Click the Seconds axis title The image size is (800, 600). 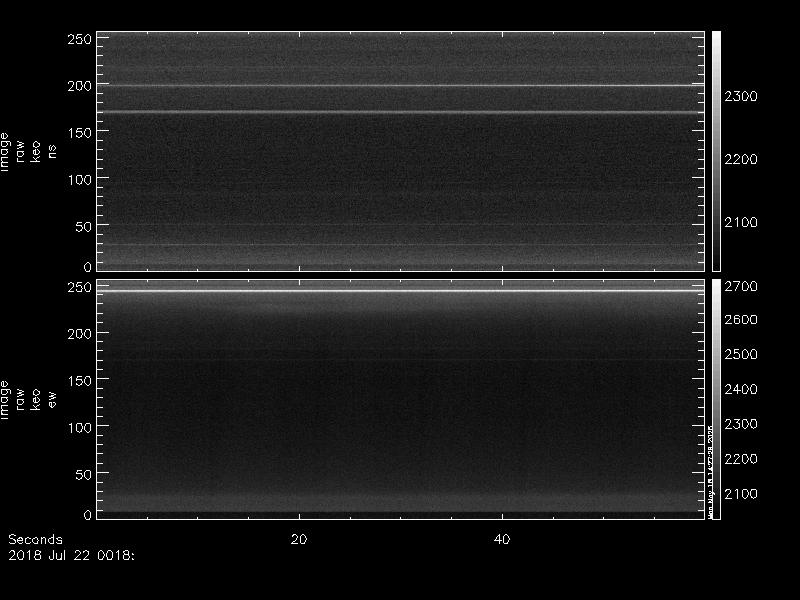pyautogui.click(x=35, y=539)
